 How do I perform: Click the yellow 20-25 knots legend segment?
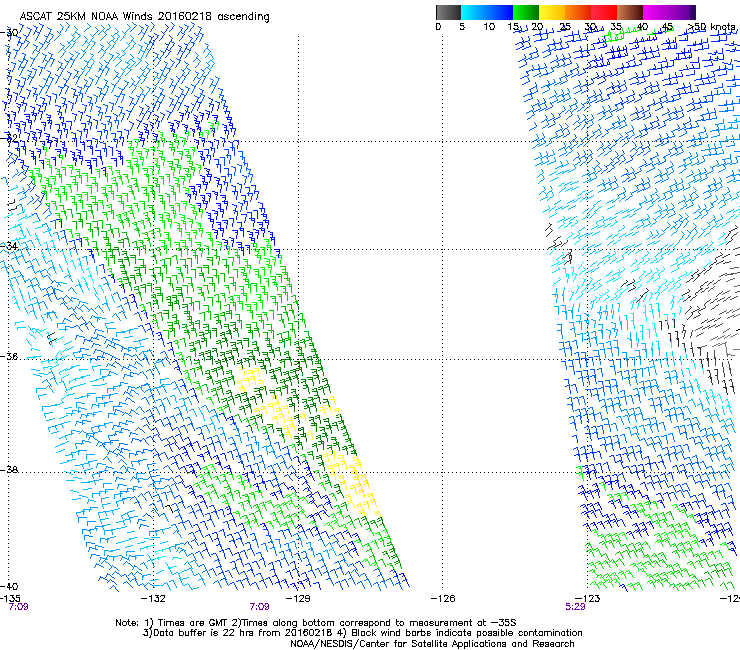pyautogui.click(x=552, y=12)
